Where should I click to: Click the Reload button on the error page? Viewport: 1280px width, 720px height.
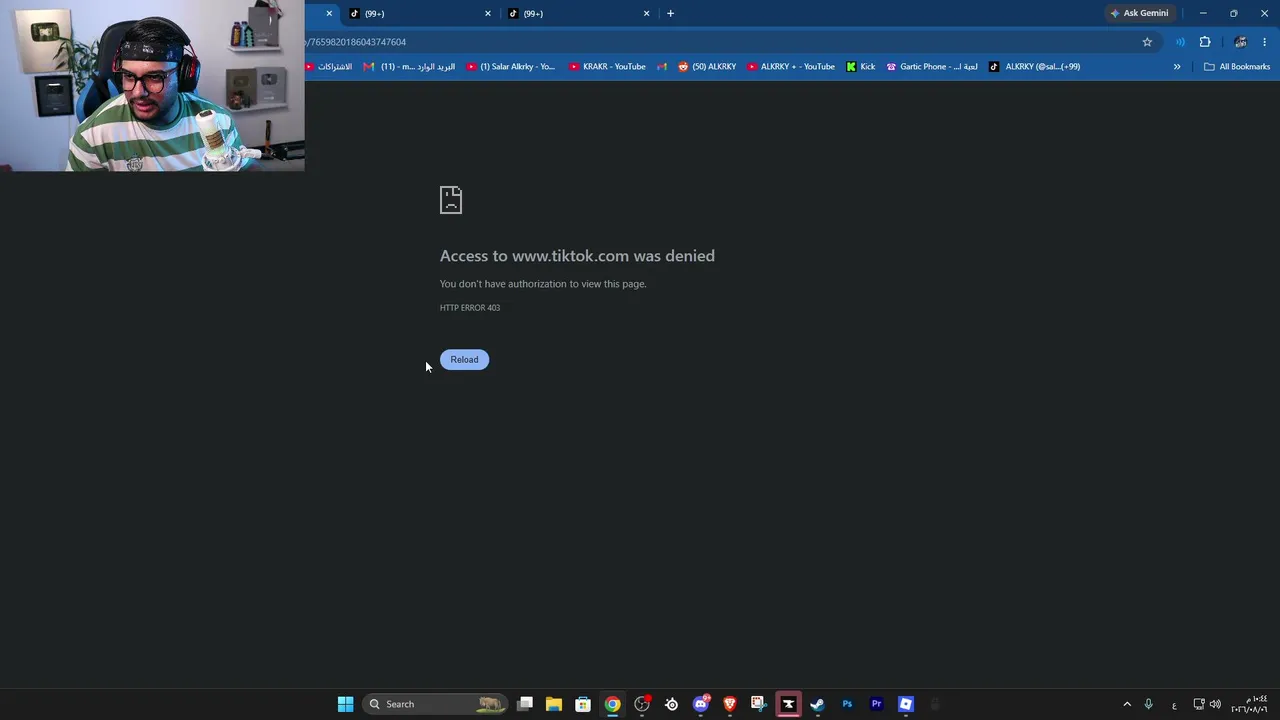tap(464, 359)
